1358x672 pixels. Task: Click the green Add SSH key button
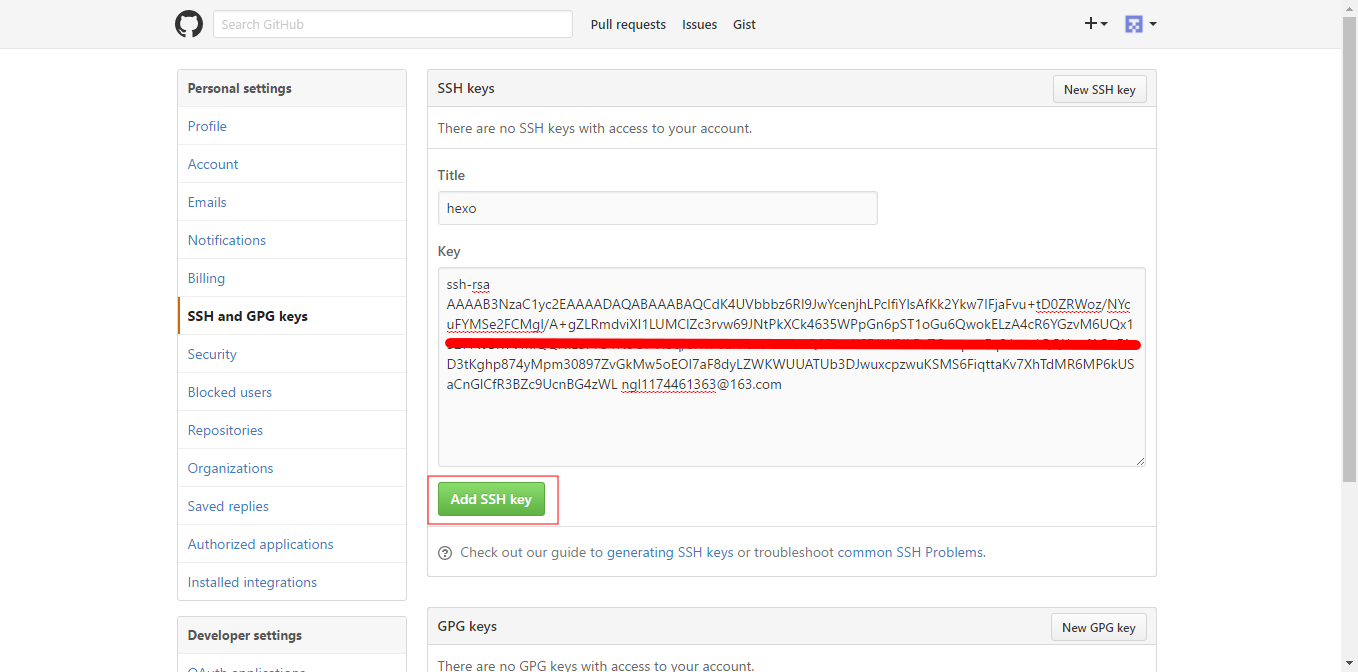(x=491, y=499)
